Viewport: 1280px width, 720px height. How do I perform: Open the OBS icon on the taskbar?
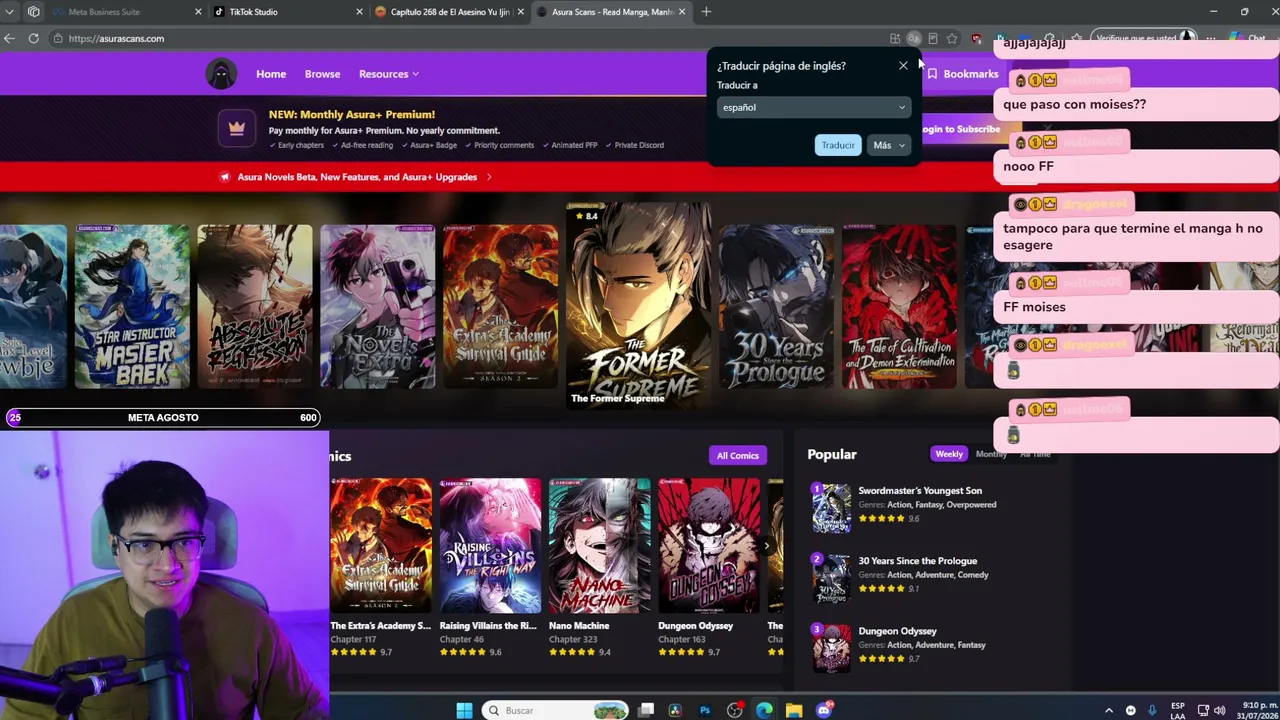pos(735,710)
